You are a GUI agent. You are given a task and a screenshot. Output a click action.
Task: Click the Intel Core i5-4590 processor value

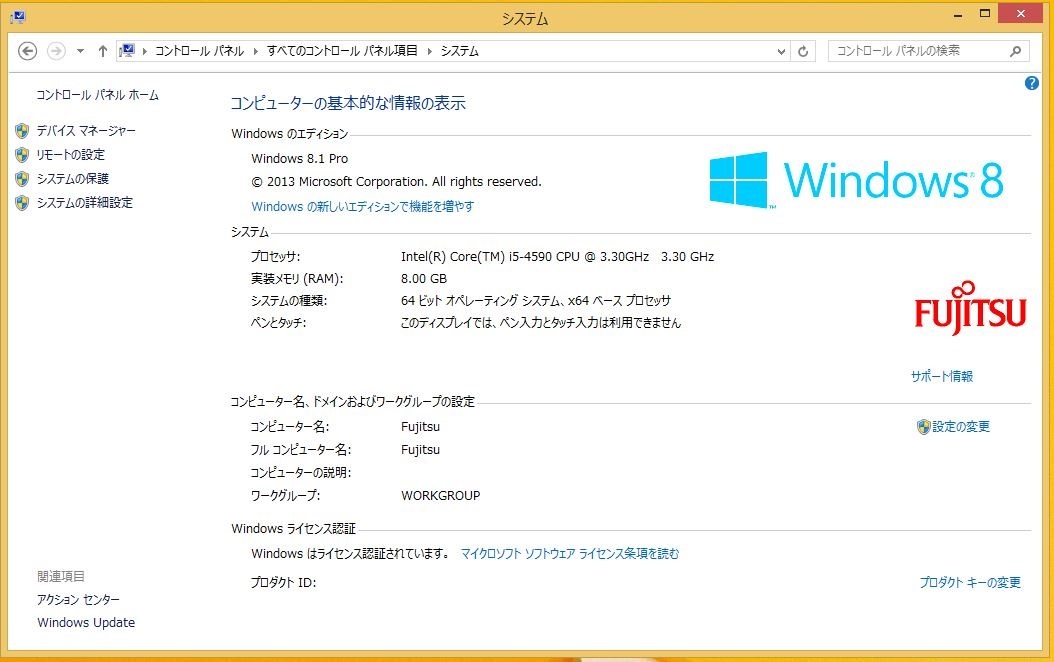tap(557, 257)
